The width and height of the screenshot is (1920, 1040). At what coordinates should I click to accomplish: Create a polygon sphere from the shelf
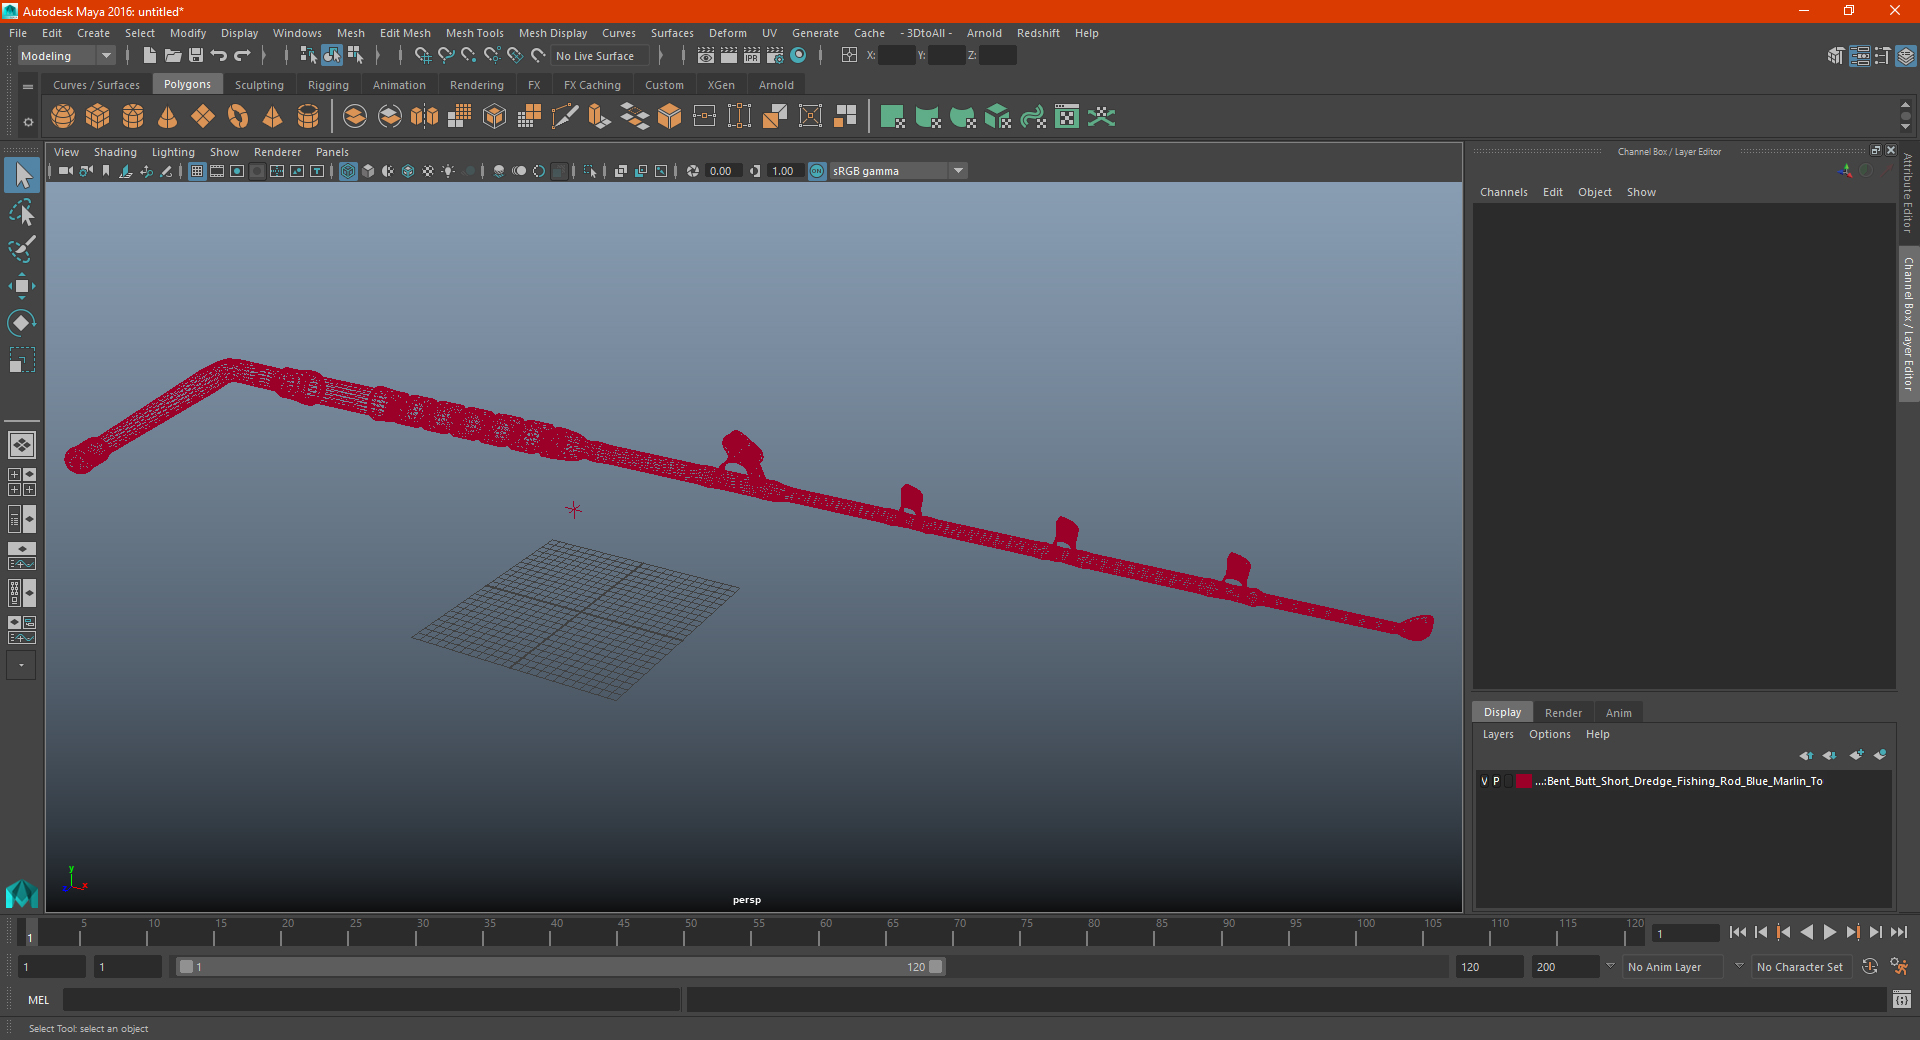(63, 117)
